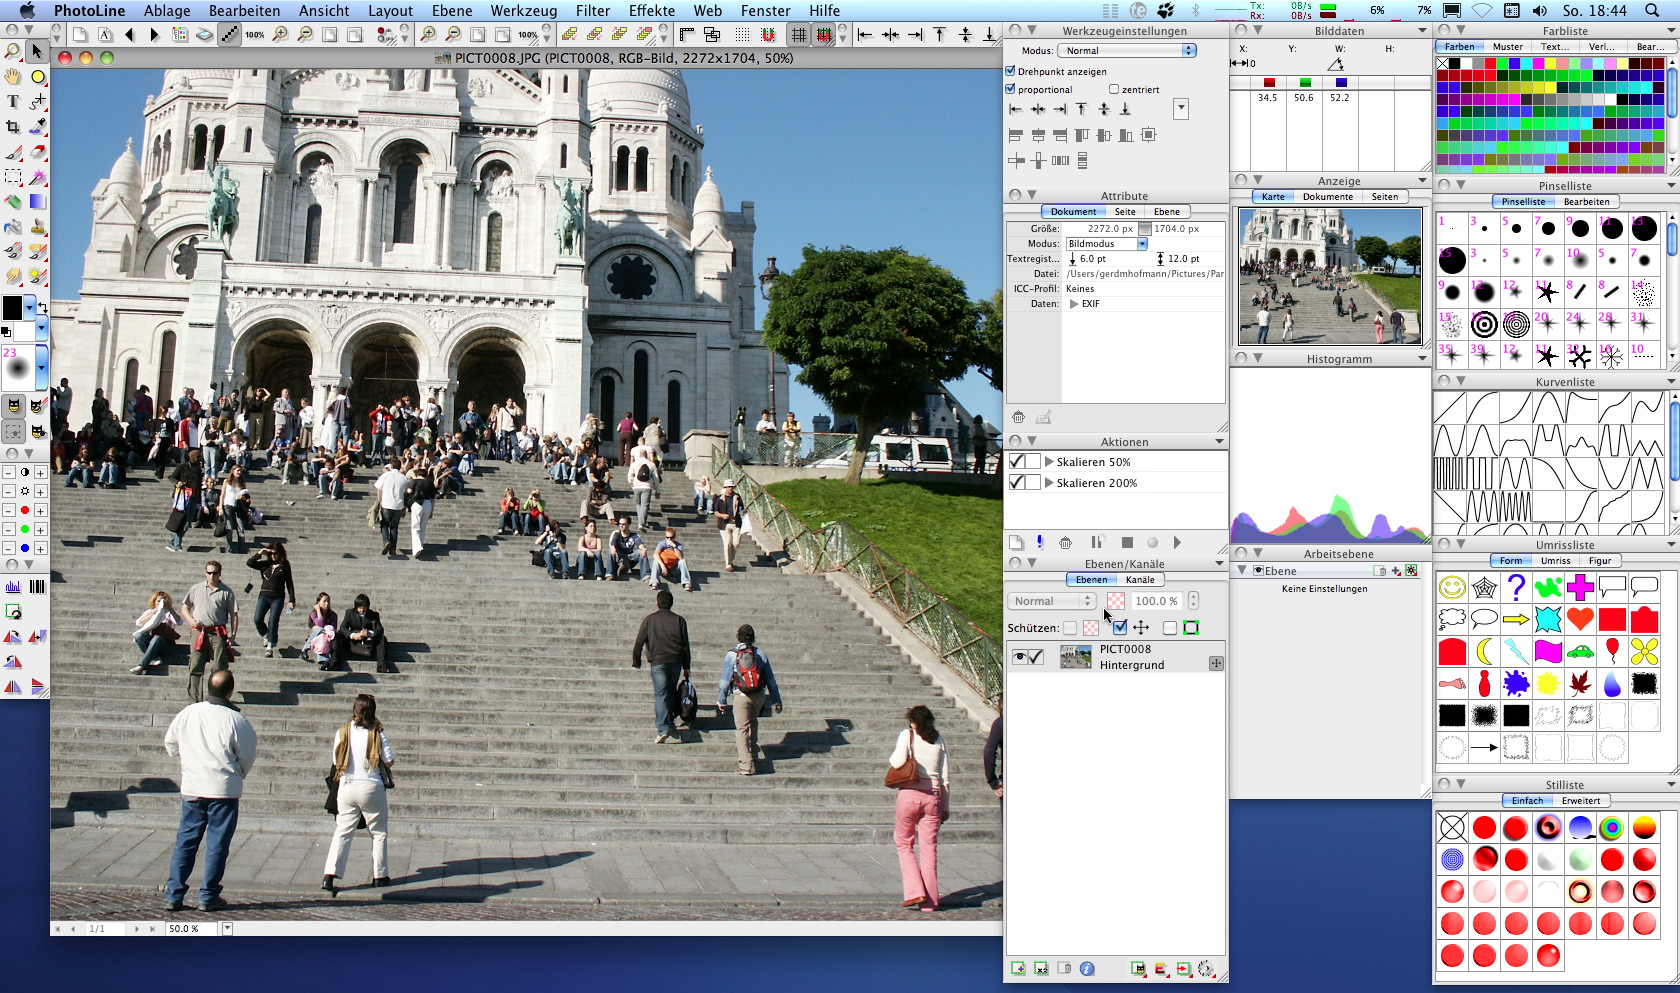This screenshot has width=1680, height=993.
Task: Open the Modus Normal dropdown in Werkzeugeinstellungen
Action: 1128,50
